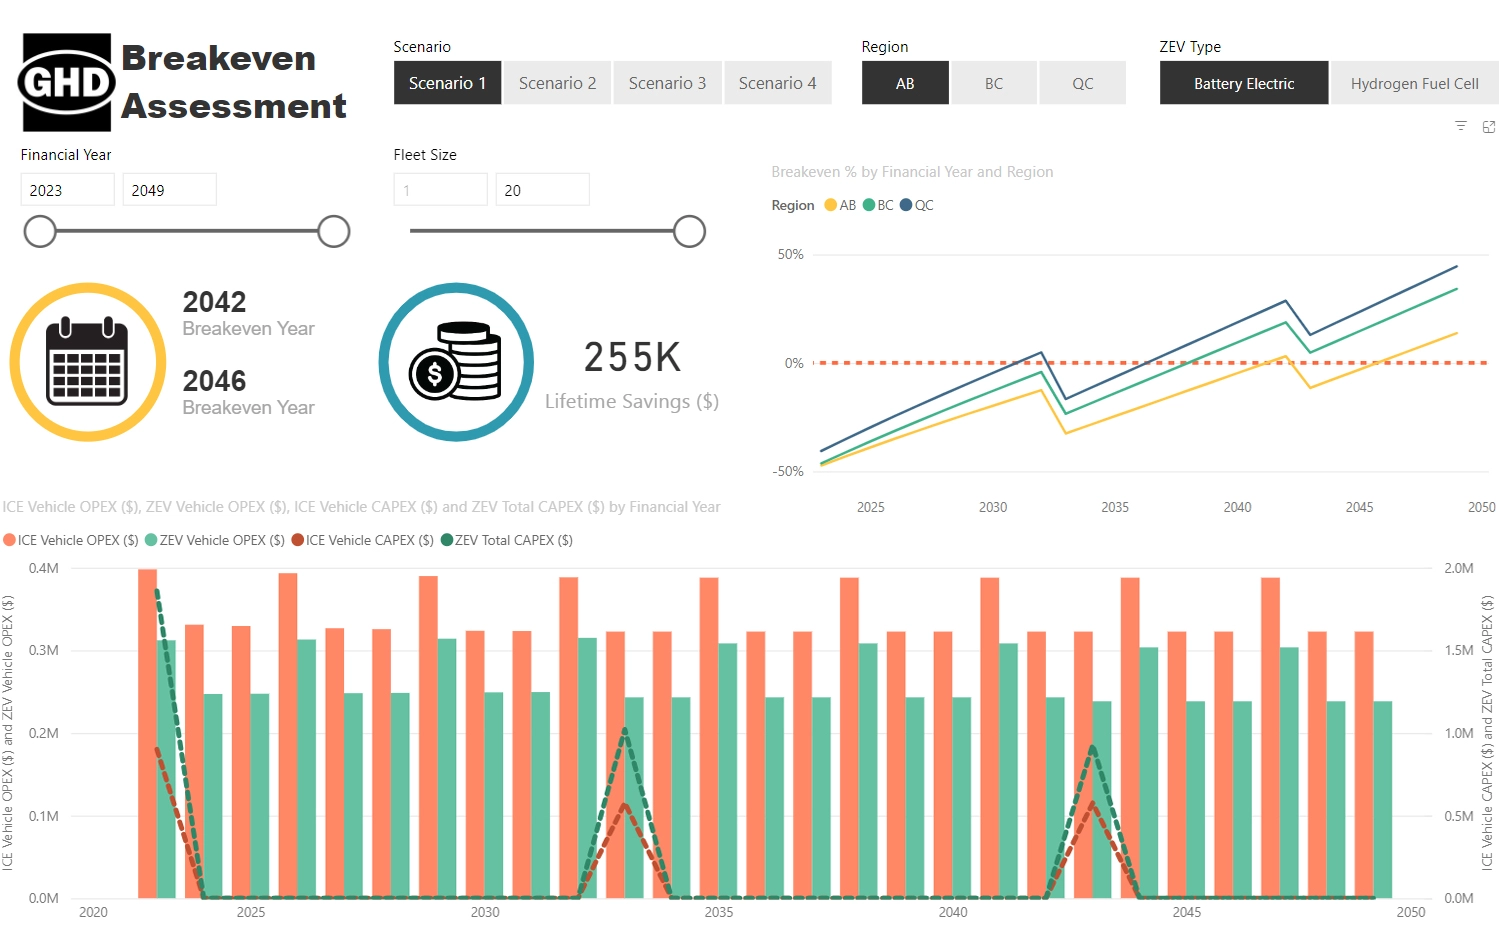Open focus mode for the breakeven chart
Viewport: 1499px width, 940px height.
tap(1488, 126)
